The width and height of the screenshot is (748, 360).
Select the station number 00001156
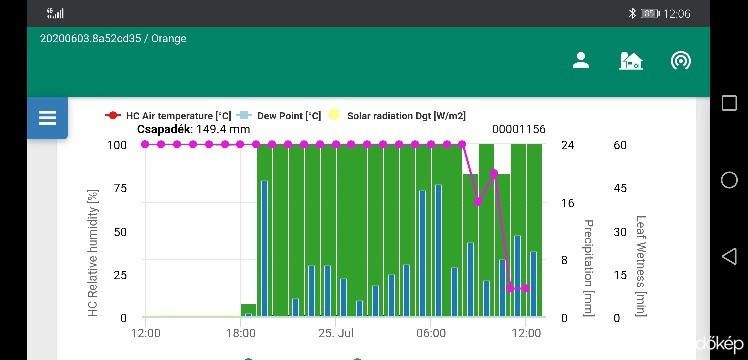pos(519,129)
